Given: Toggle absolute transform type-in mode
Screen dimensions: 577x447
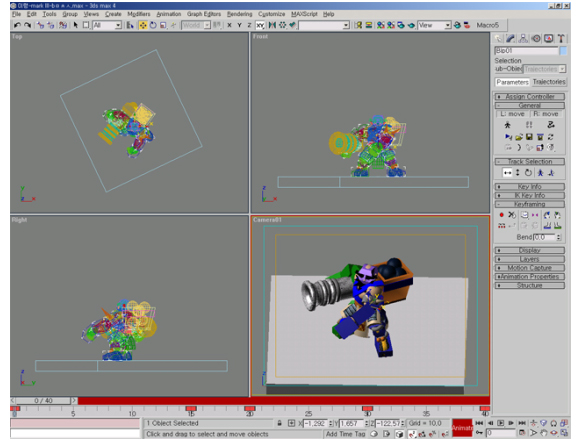Looking at the screenshot, I should (x=291, y=423).
